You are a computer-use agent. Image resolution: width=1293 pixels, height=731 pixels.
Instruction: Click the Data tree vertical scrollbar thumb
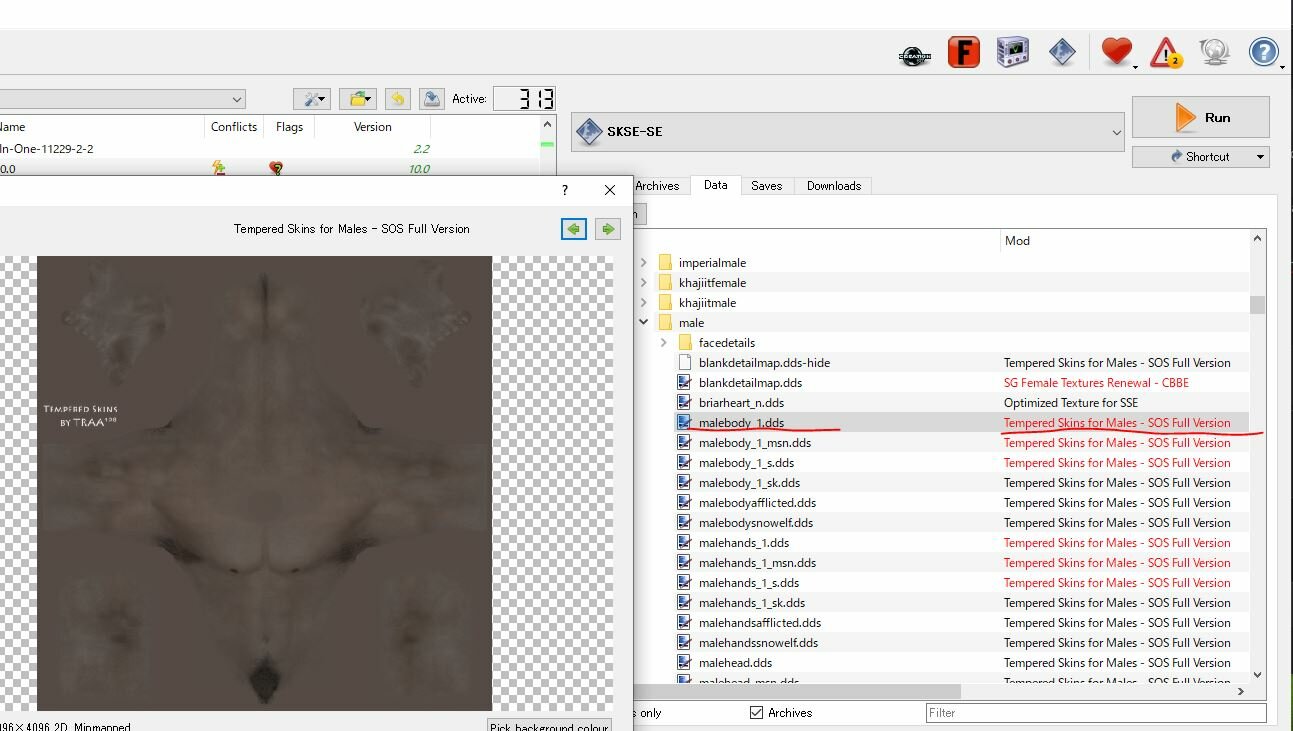pyautogui.click(x=1257, y=304)
